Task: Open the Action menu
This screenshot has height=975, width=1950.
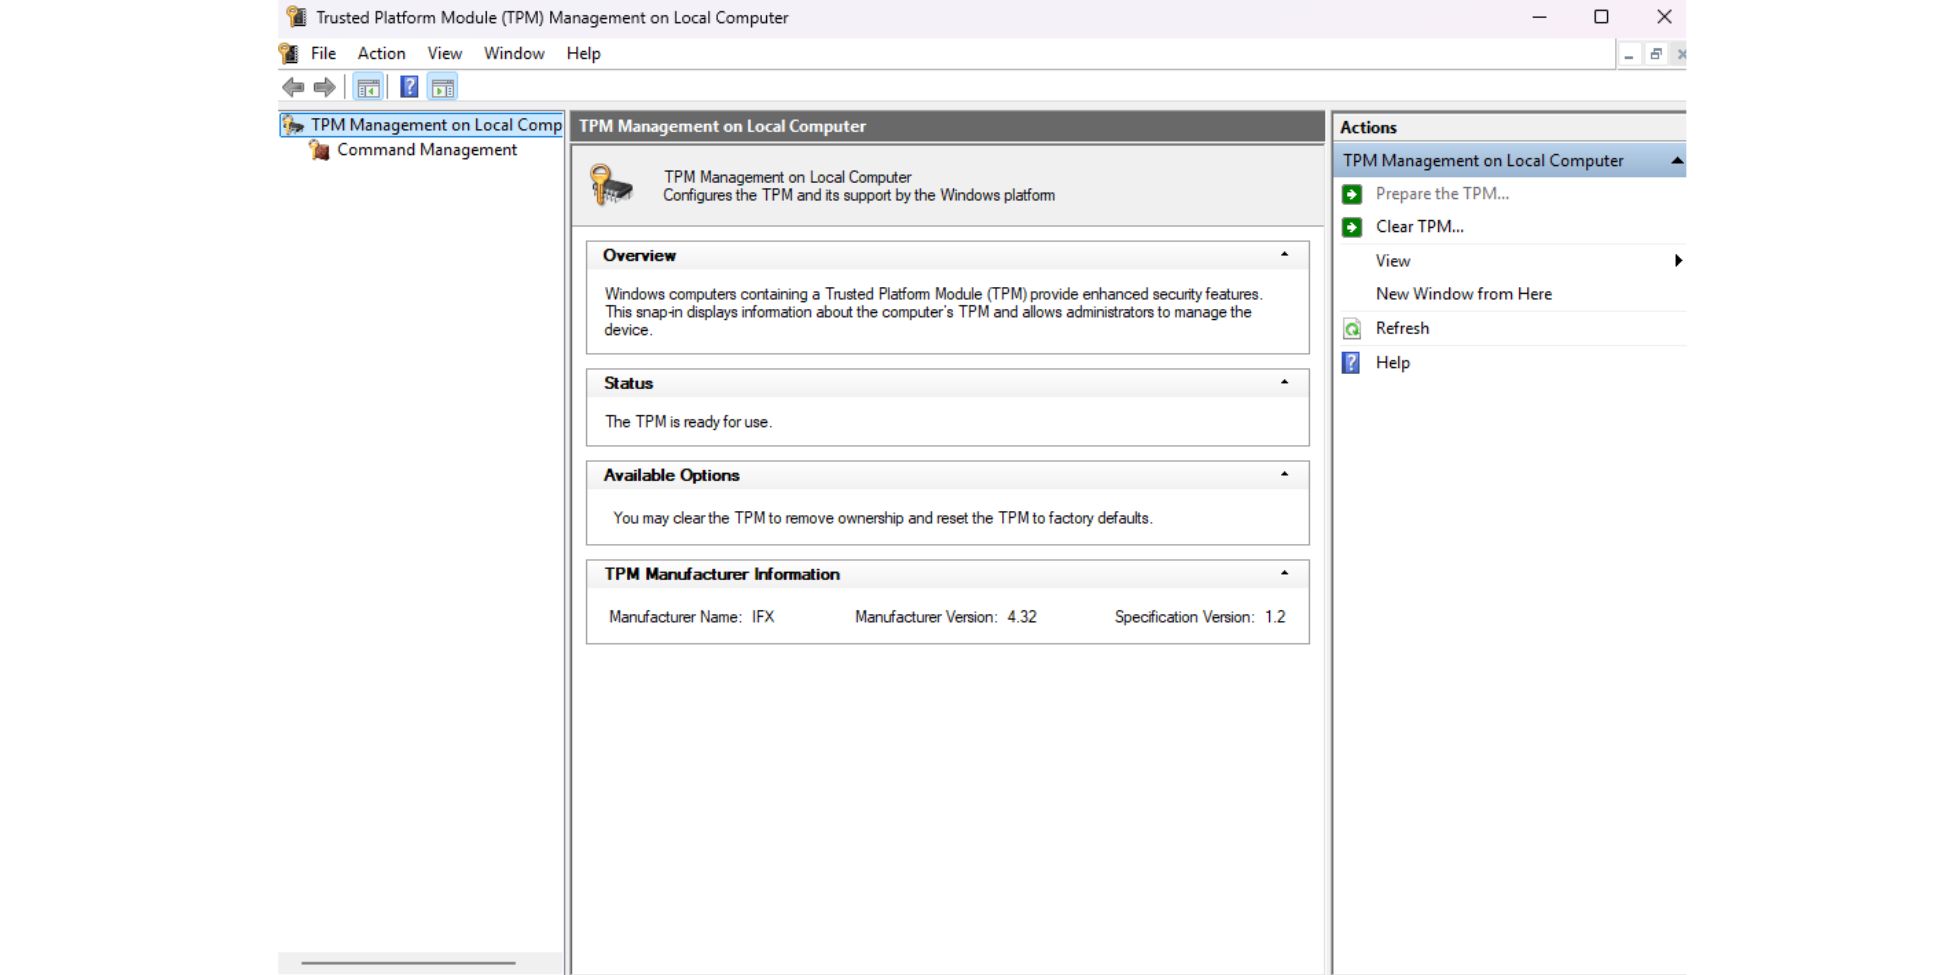Action: pyautogui.click(x=381, y=53)
